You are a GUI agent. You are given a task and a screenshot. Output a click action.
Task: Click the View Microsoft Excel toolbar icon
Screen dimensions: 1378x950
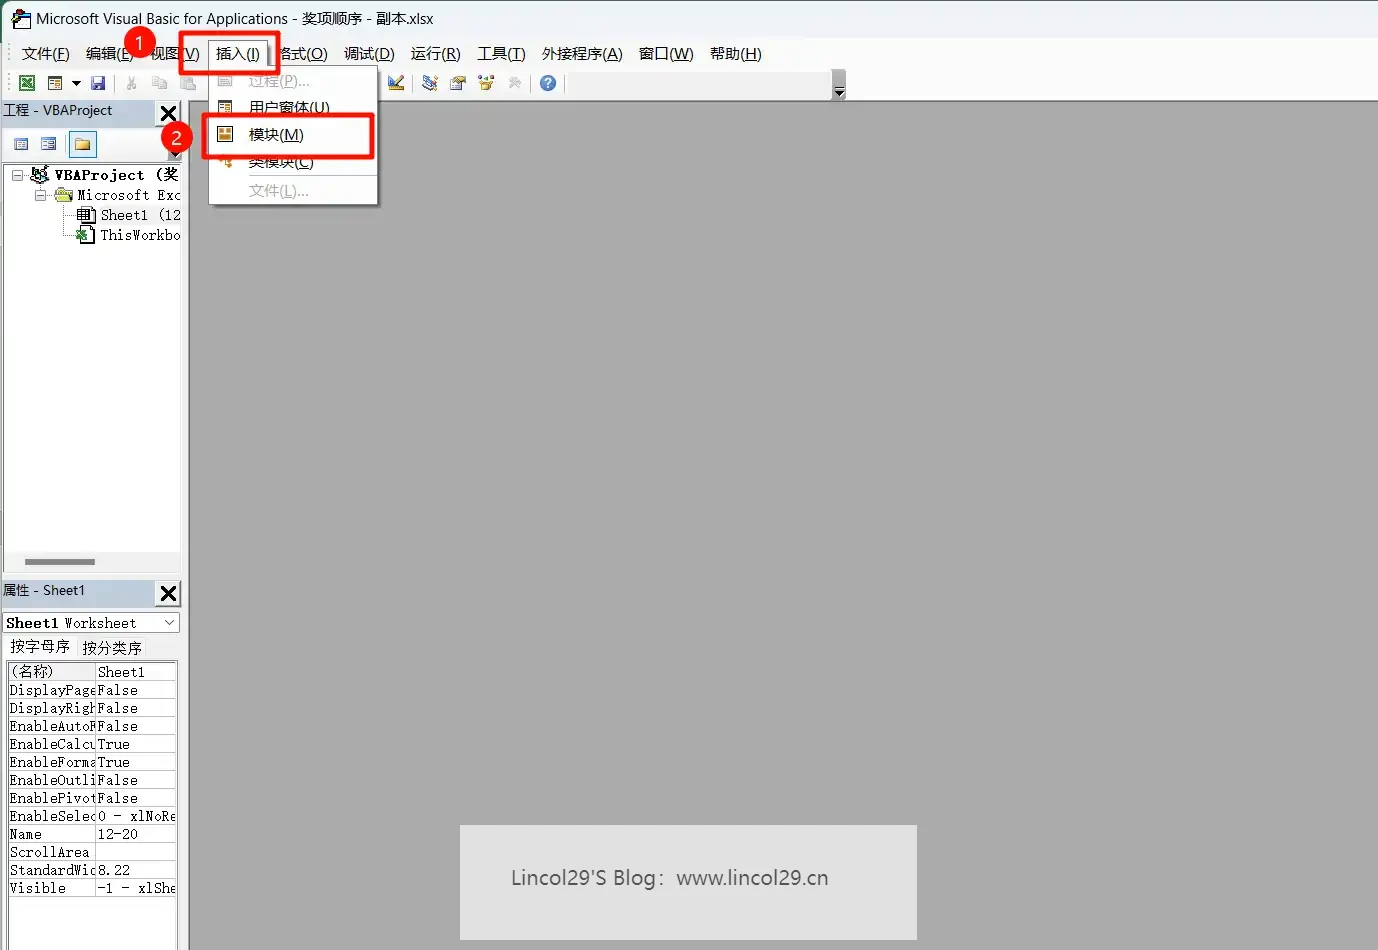[x=27, y=83]
